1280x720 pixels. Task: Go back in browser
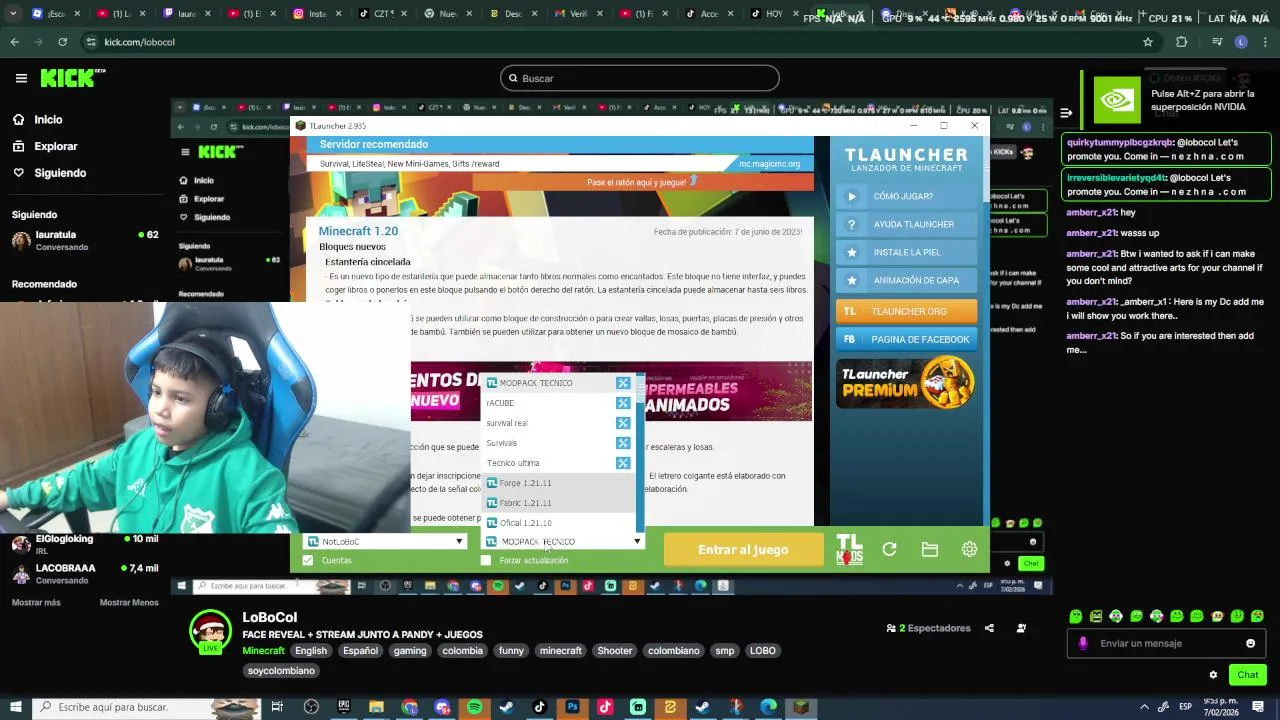[x=14, y=42]
